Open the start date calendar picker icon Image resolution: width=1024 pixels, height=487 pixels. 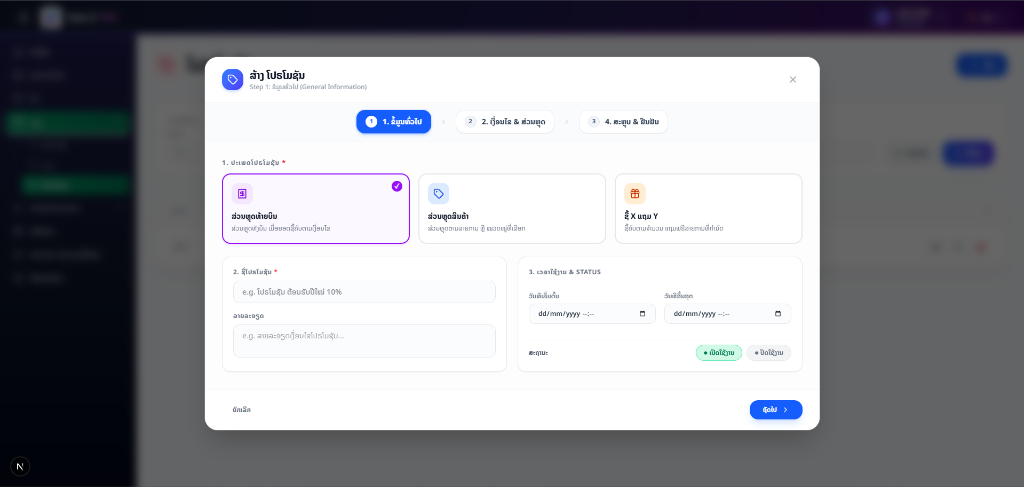[x=643, y=313]
